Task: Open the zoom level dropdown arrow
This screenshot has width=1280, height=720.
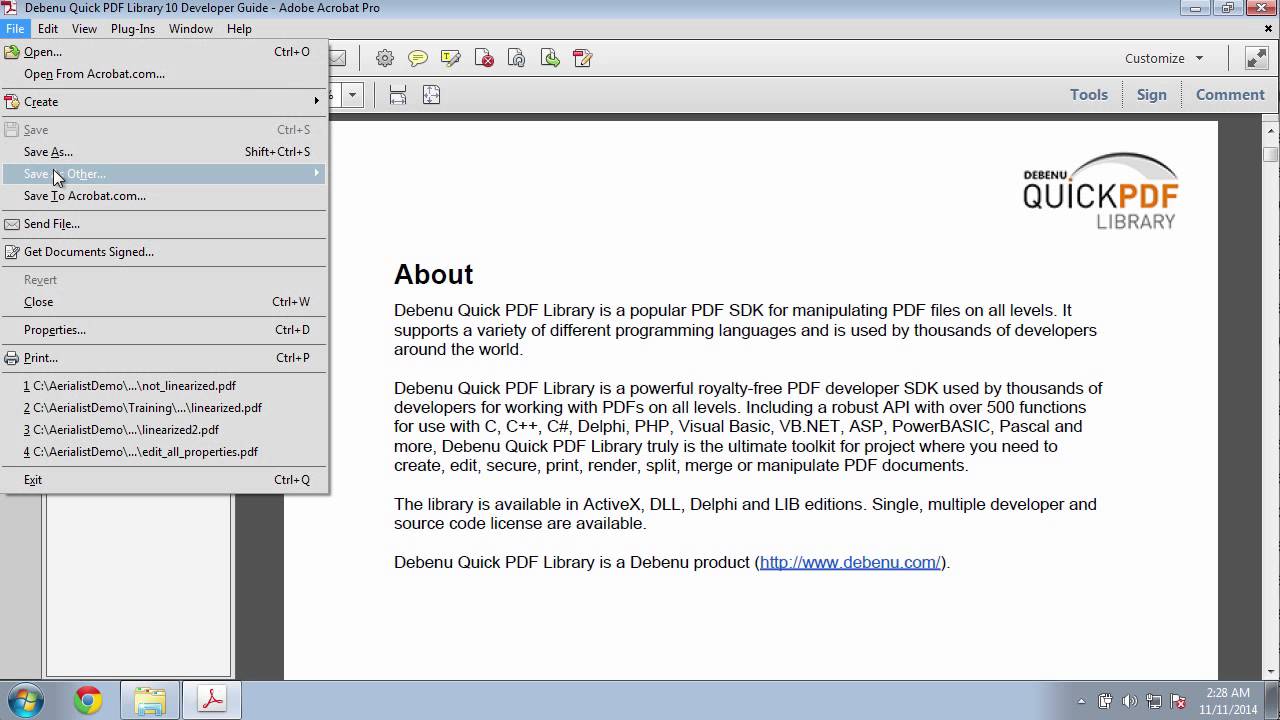Action: [352, 95]
